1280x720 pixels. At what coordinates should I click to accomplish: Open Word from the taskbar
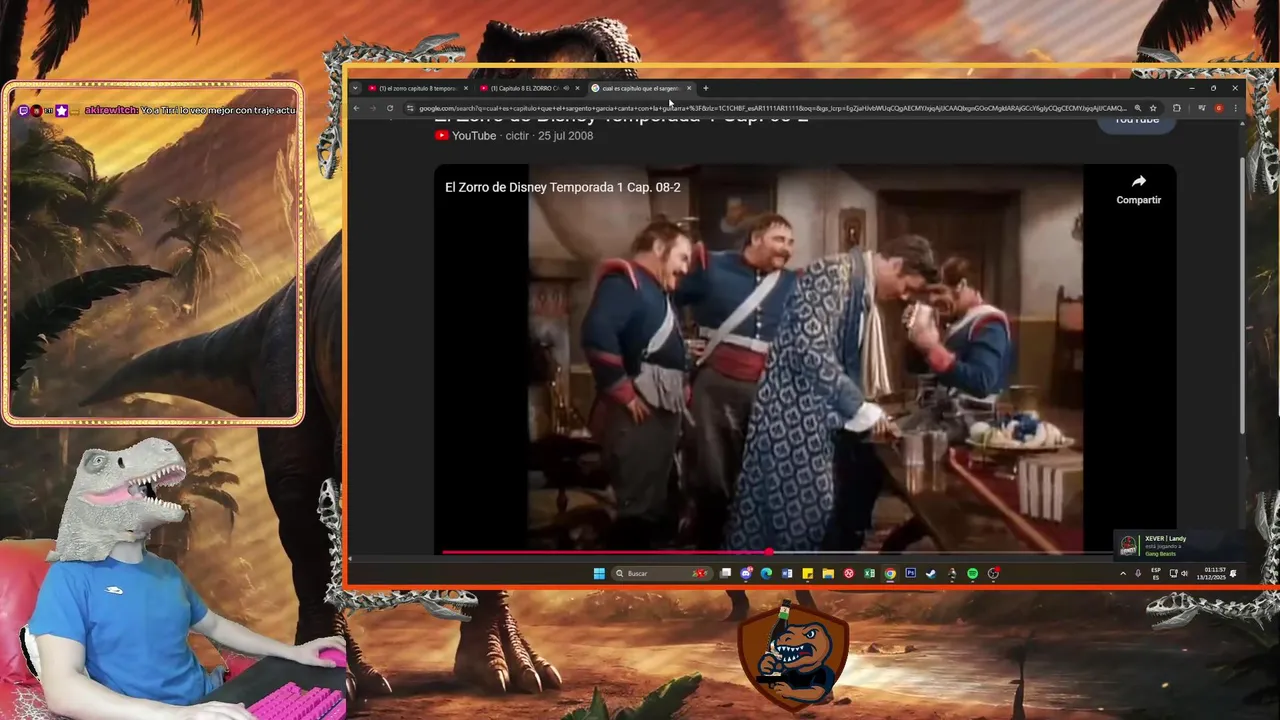tap(787, 574)
